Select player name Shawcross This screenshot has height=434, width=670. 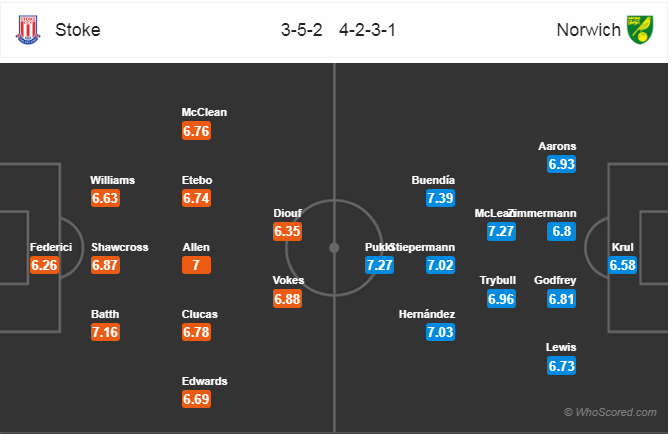(120, 247)
